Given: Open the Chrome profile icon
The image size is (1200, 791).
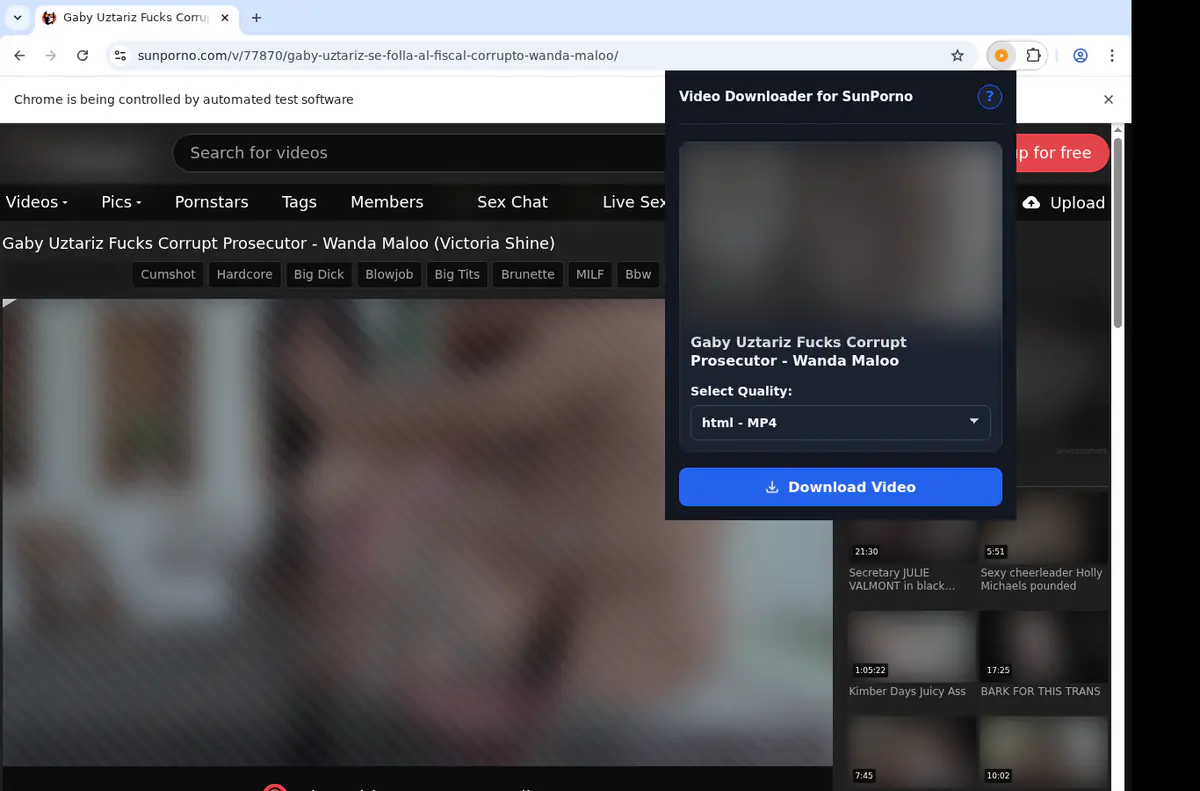Looking at the screenshot, I should 1080,56.
